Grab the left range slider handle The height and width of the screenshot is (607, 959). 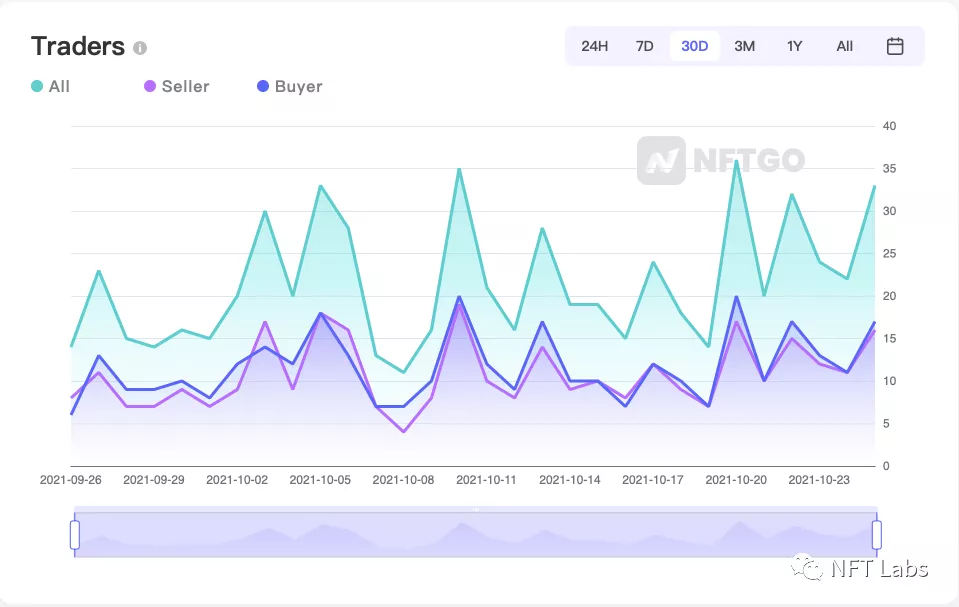(75, 534)
